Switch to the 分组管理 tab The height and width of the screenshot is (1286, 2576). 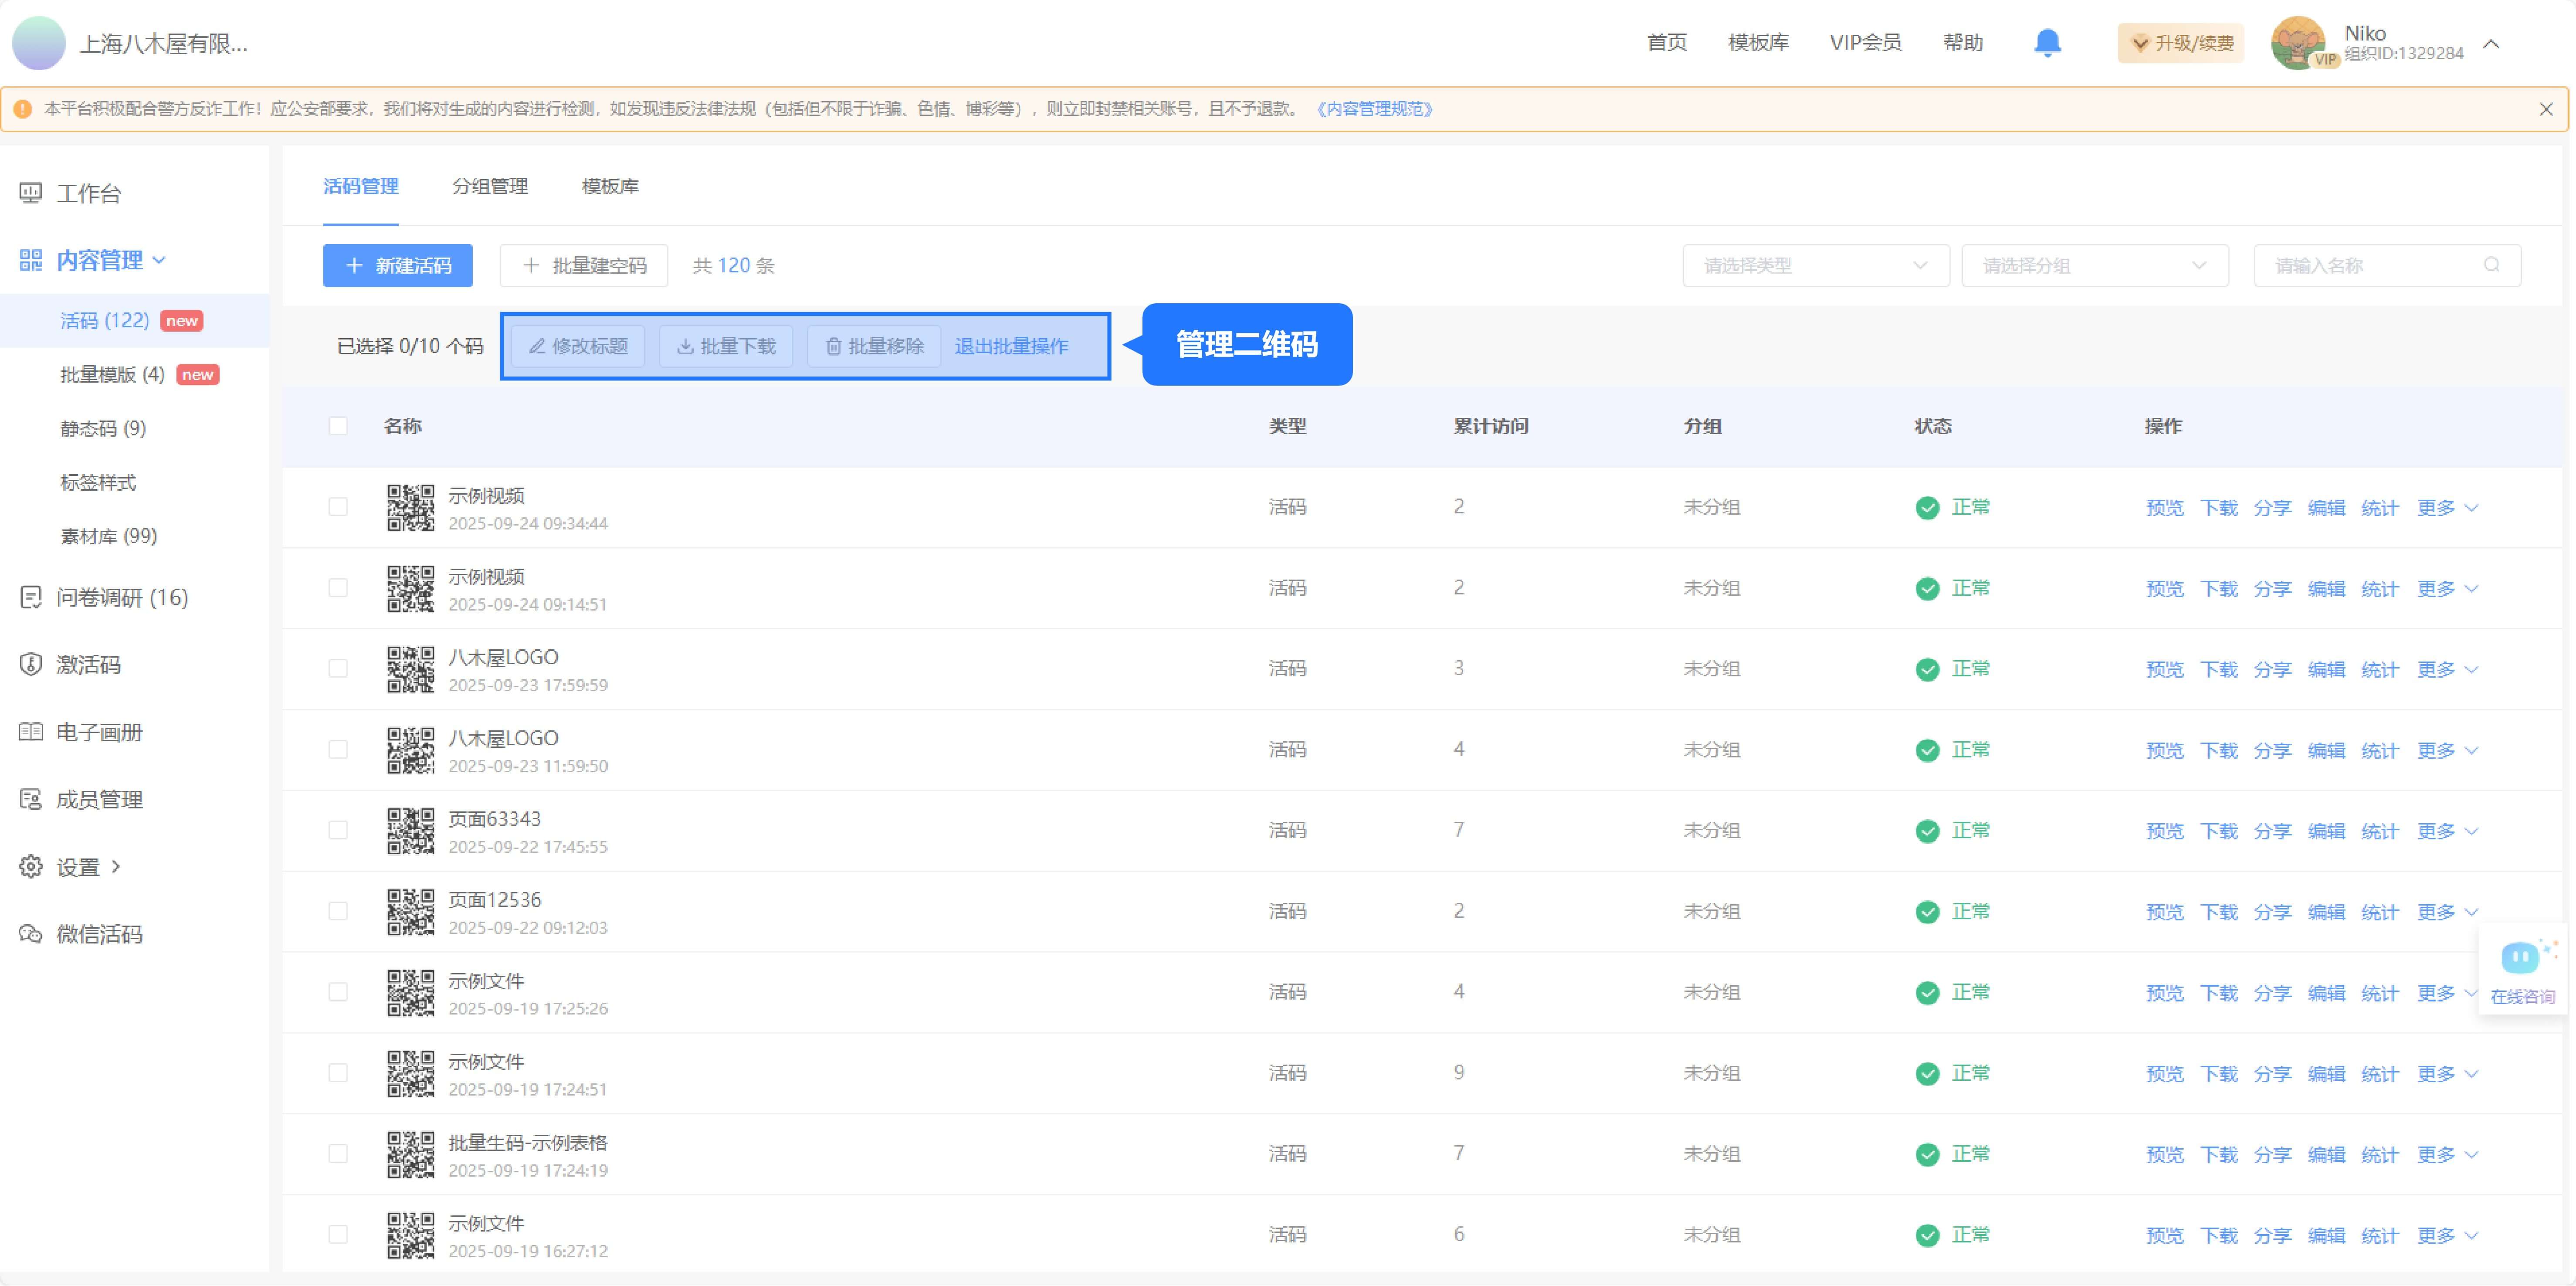click(x=490, y=186)
